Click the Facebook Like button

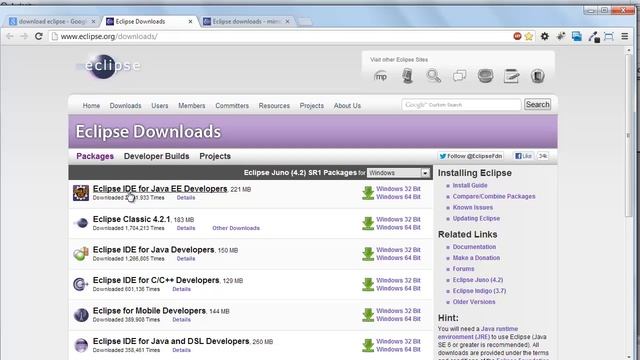(523, 156)
